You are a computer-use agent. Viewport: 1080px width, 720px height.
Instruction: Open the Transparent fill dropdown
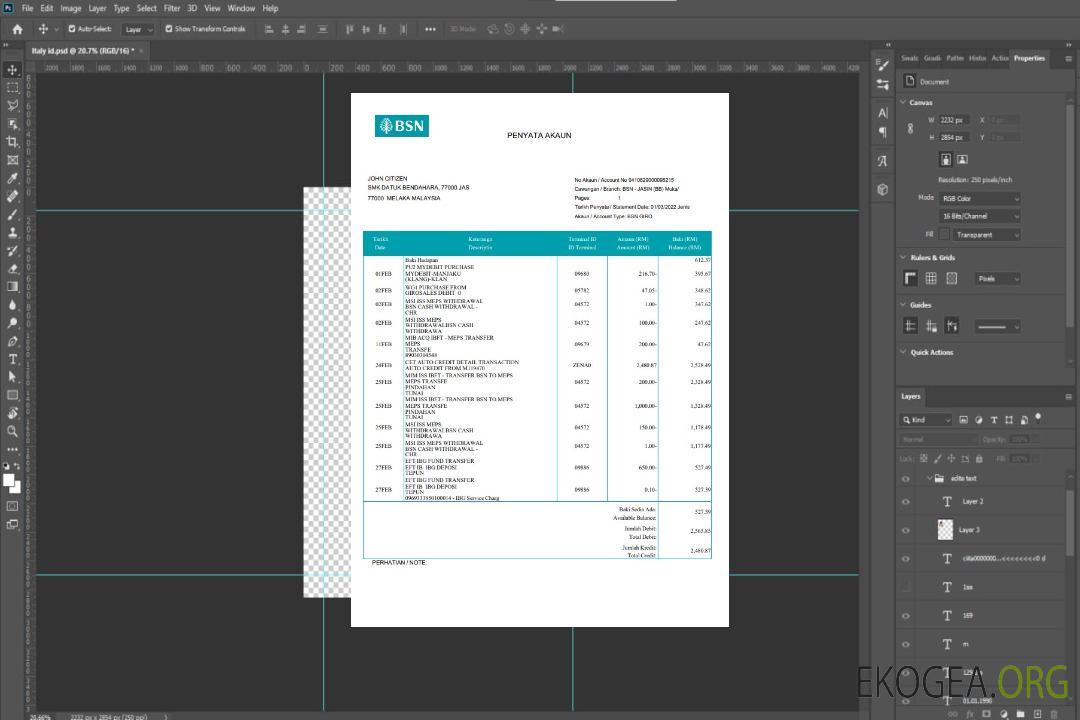click(986, 235)
